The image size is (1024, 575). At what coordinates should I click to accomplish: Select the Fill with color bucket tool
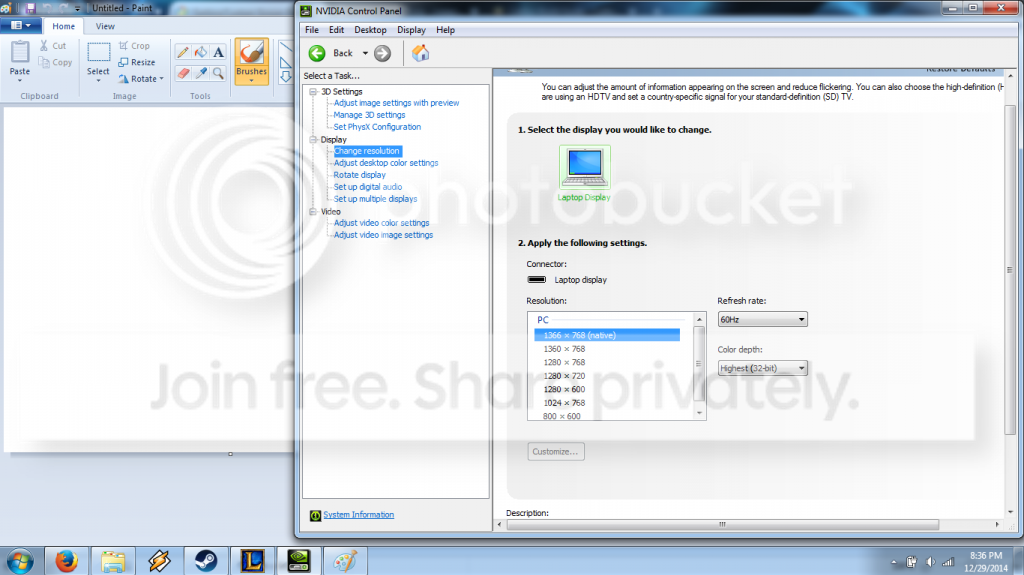tap(201, 52)
